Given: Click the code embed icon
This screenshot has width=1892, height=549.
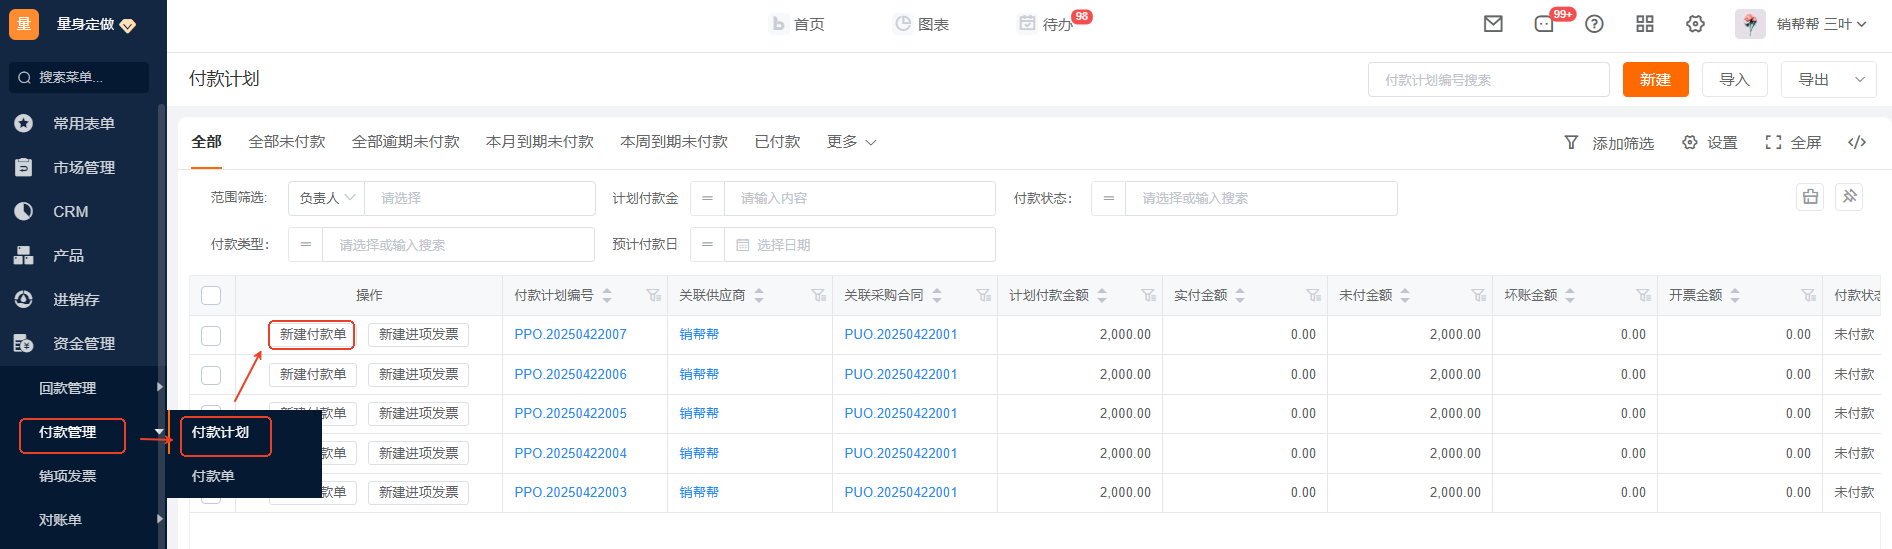Looking at the screenshot, I should coord(1857,142).
